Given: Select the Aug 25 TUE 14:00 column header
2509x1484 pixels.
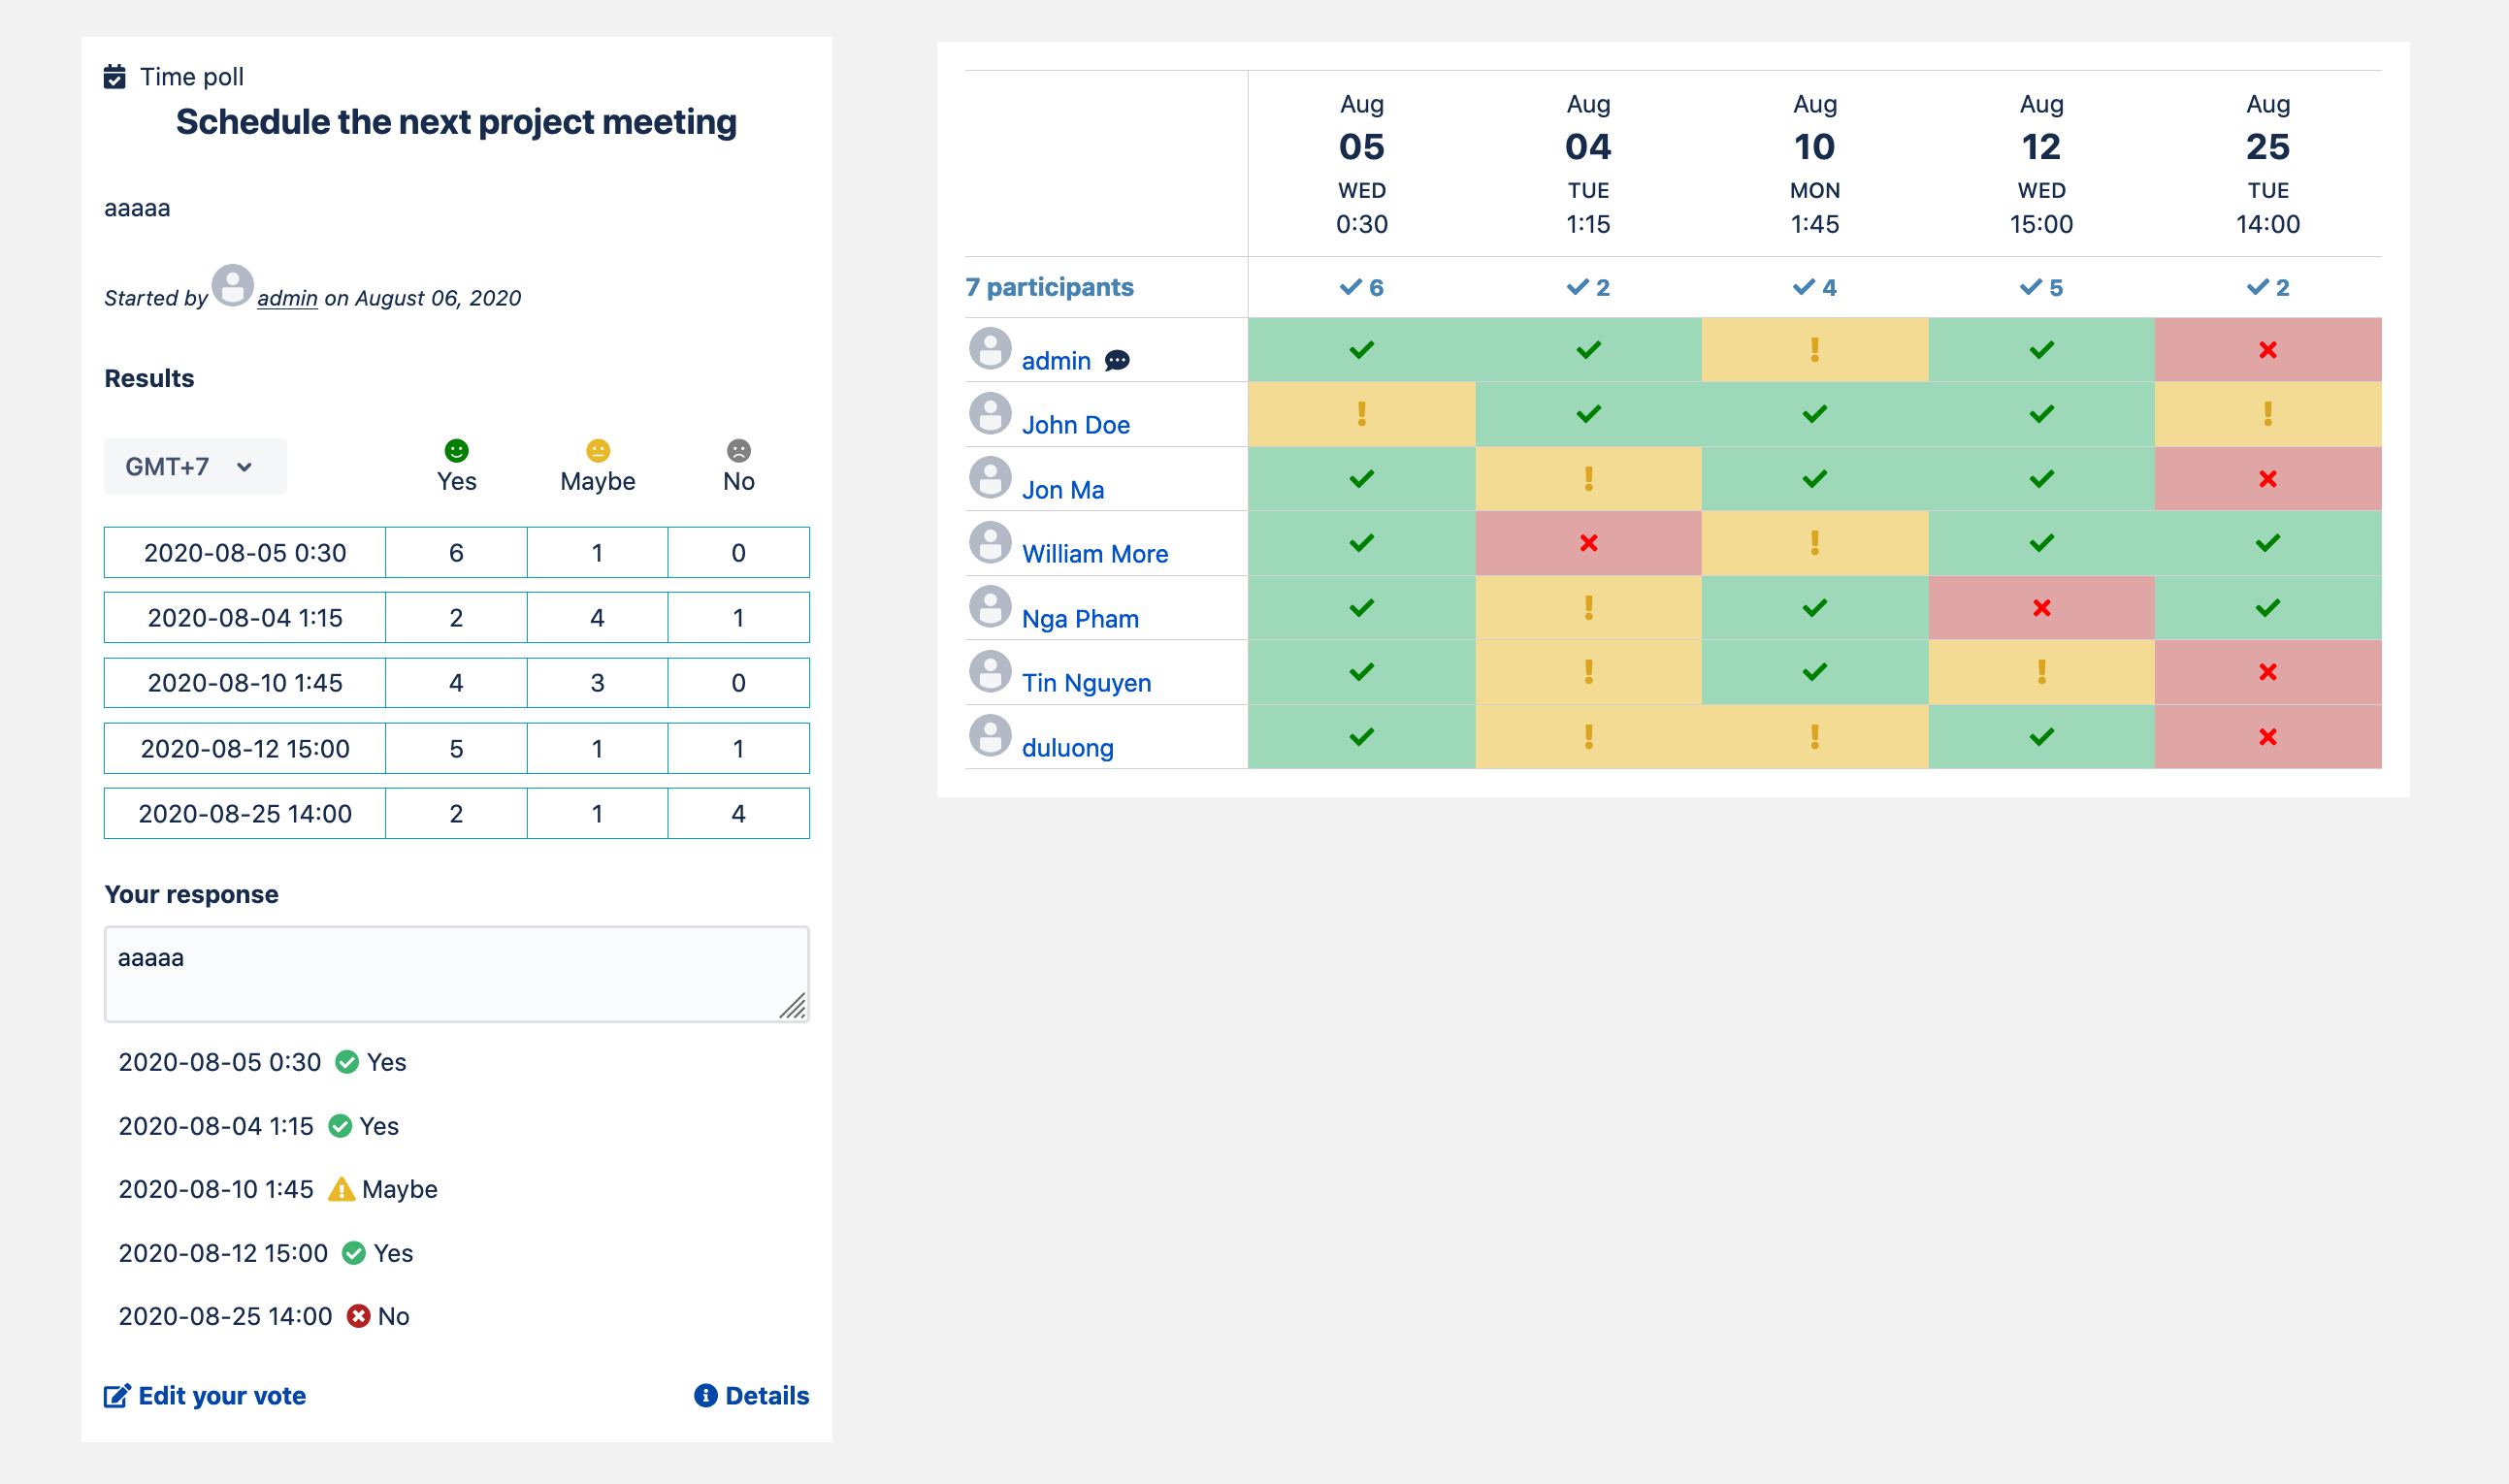Looking at the screenshot, I should click(2267, 164).
